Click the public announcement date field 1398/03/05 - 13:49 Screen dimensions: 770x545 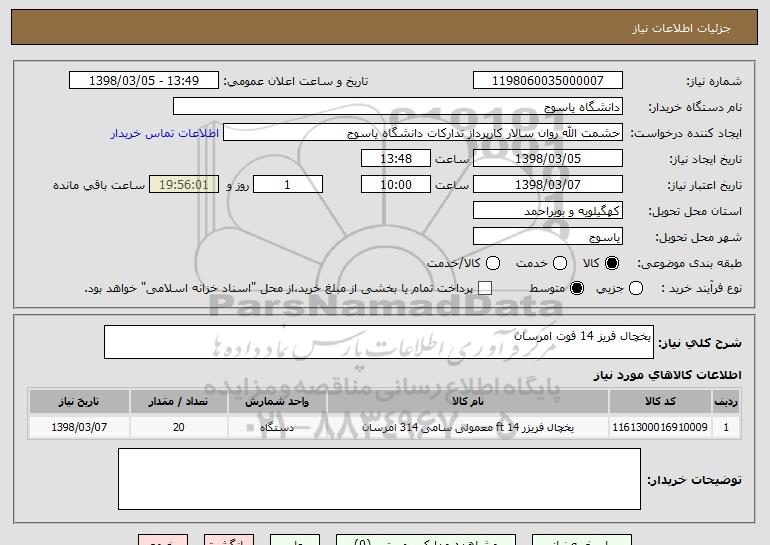click(144, 81)
